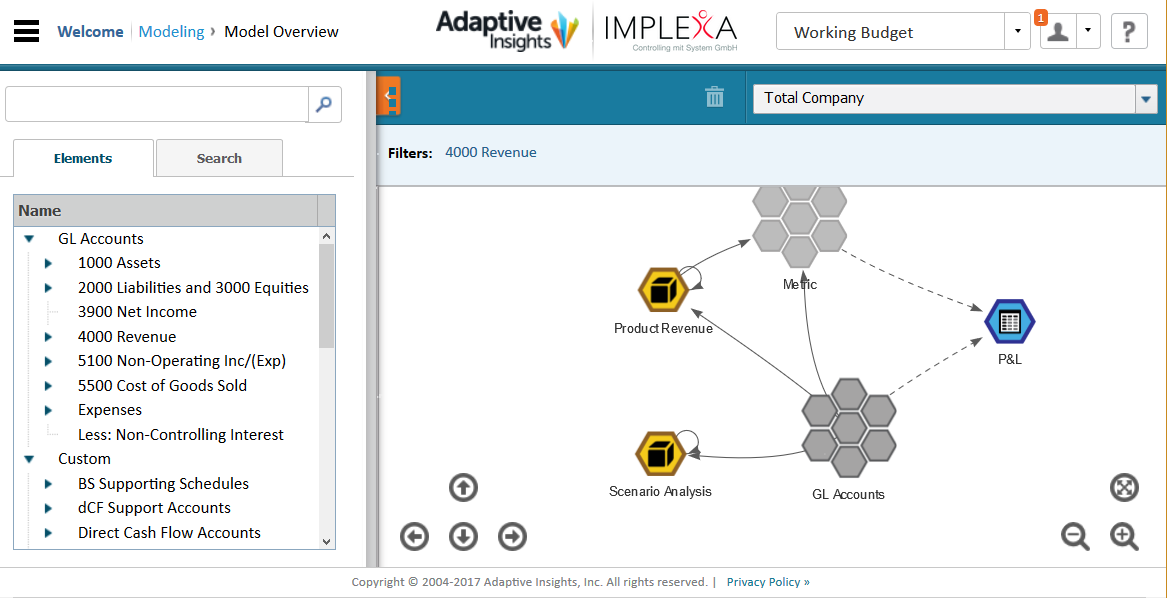The image size is (1167, 598).
Task: Expand the 4000 Revenue tree node
Action: [48, 337]
